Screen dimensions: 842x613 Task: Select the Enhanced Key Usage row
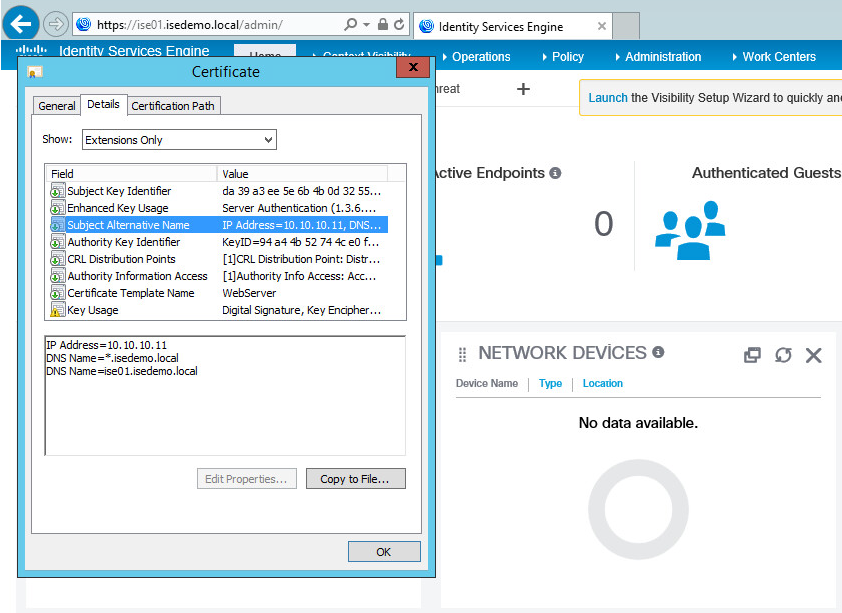coord(219,208)
